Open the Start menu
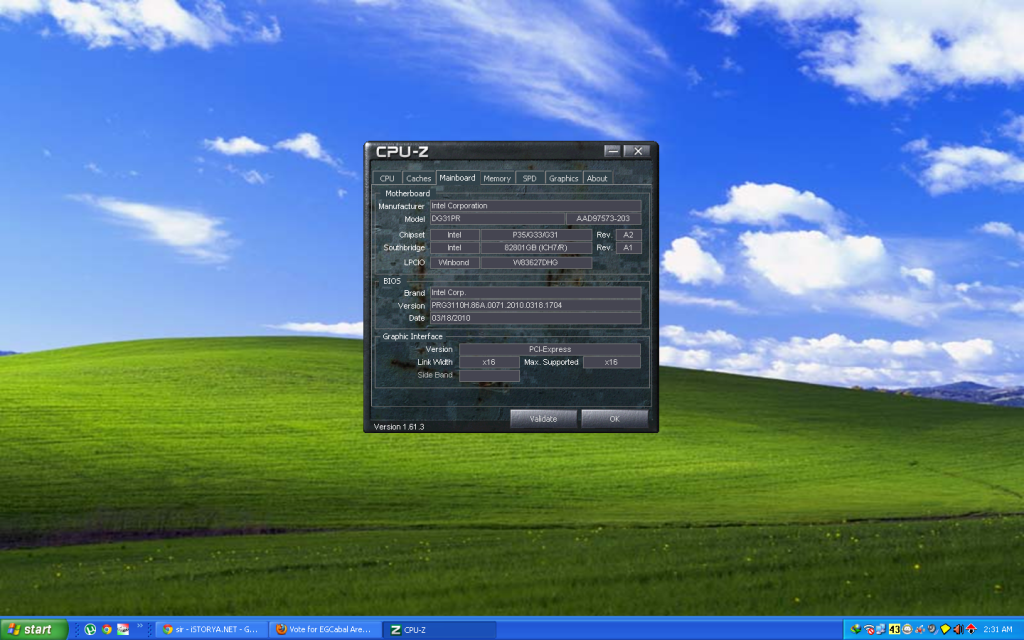 click(x=34, y=630)
